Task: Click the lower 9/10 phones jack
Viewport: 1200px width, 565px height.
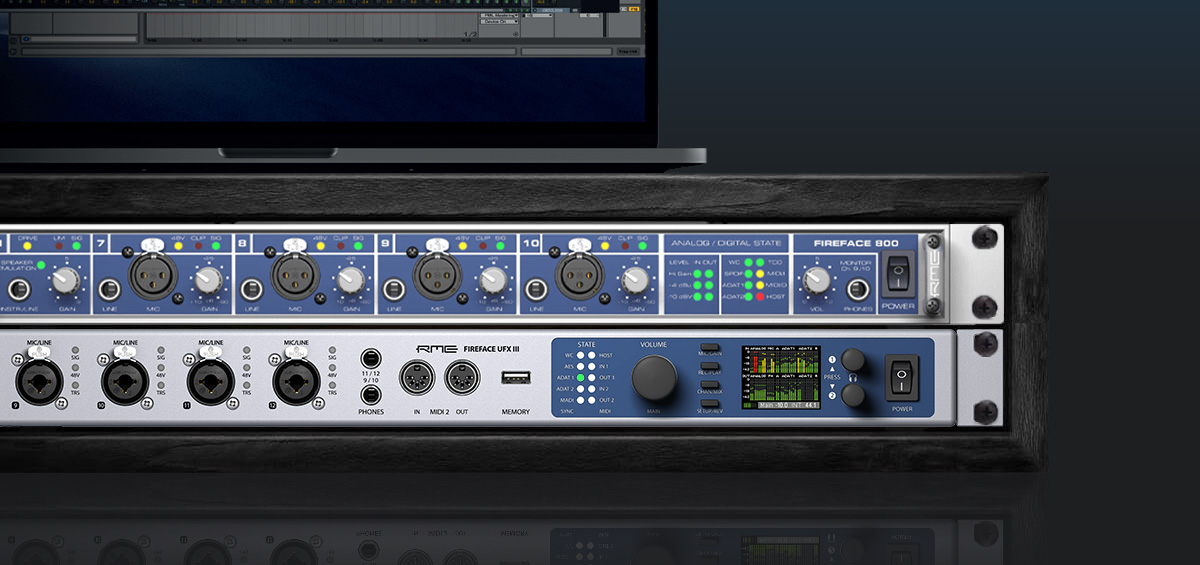Action: point(371,394)
